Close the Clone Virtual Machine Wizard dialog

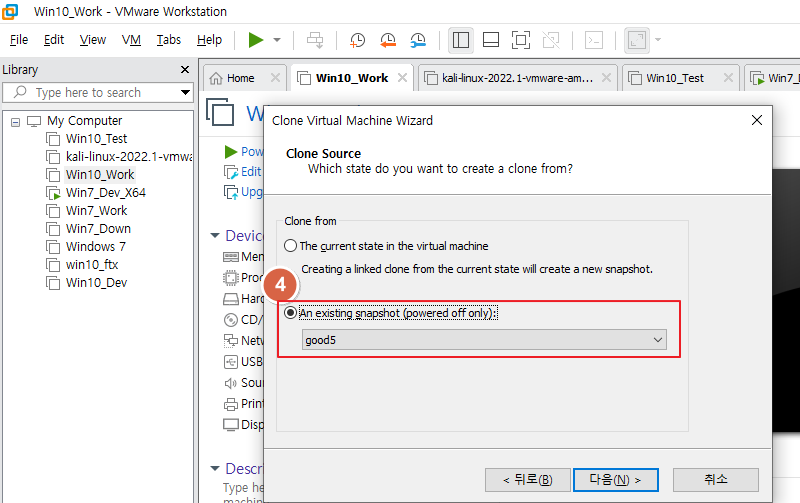757,120
